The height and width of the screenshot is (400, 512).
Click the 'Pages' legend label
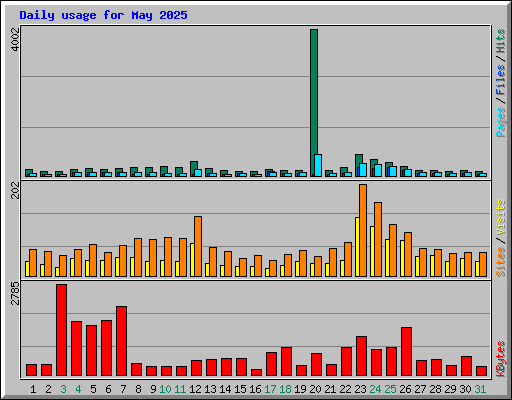click(x=500, y=121)
